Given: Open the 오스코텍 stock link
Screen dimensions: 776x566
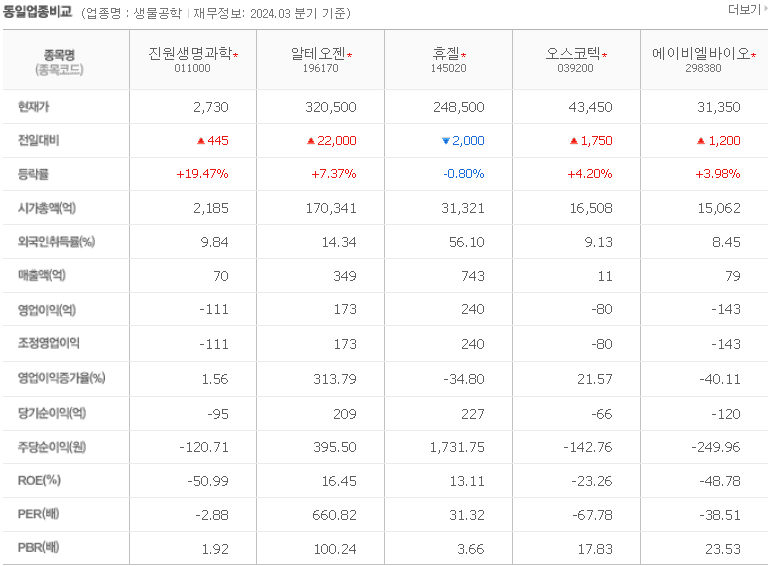Looking at the screenshot, I should click(573, 53).
